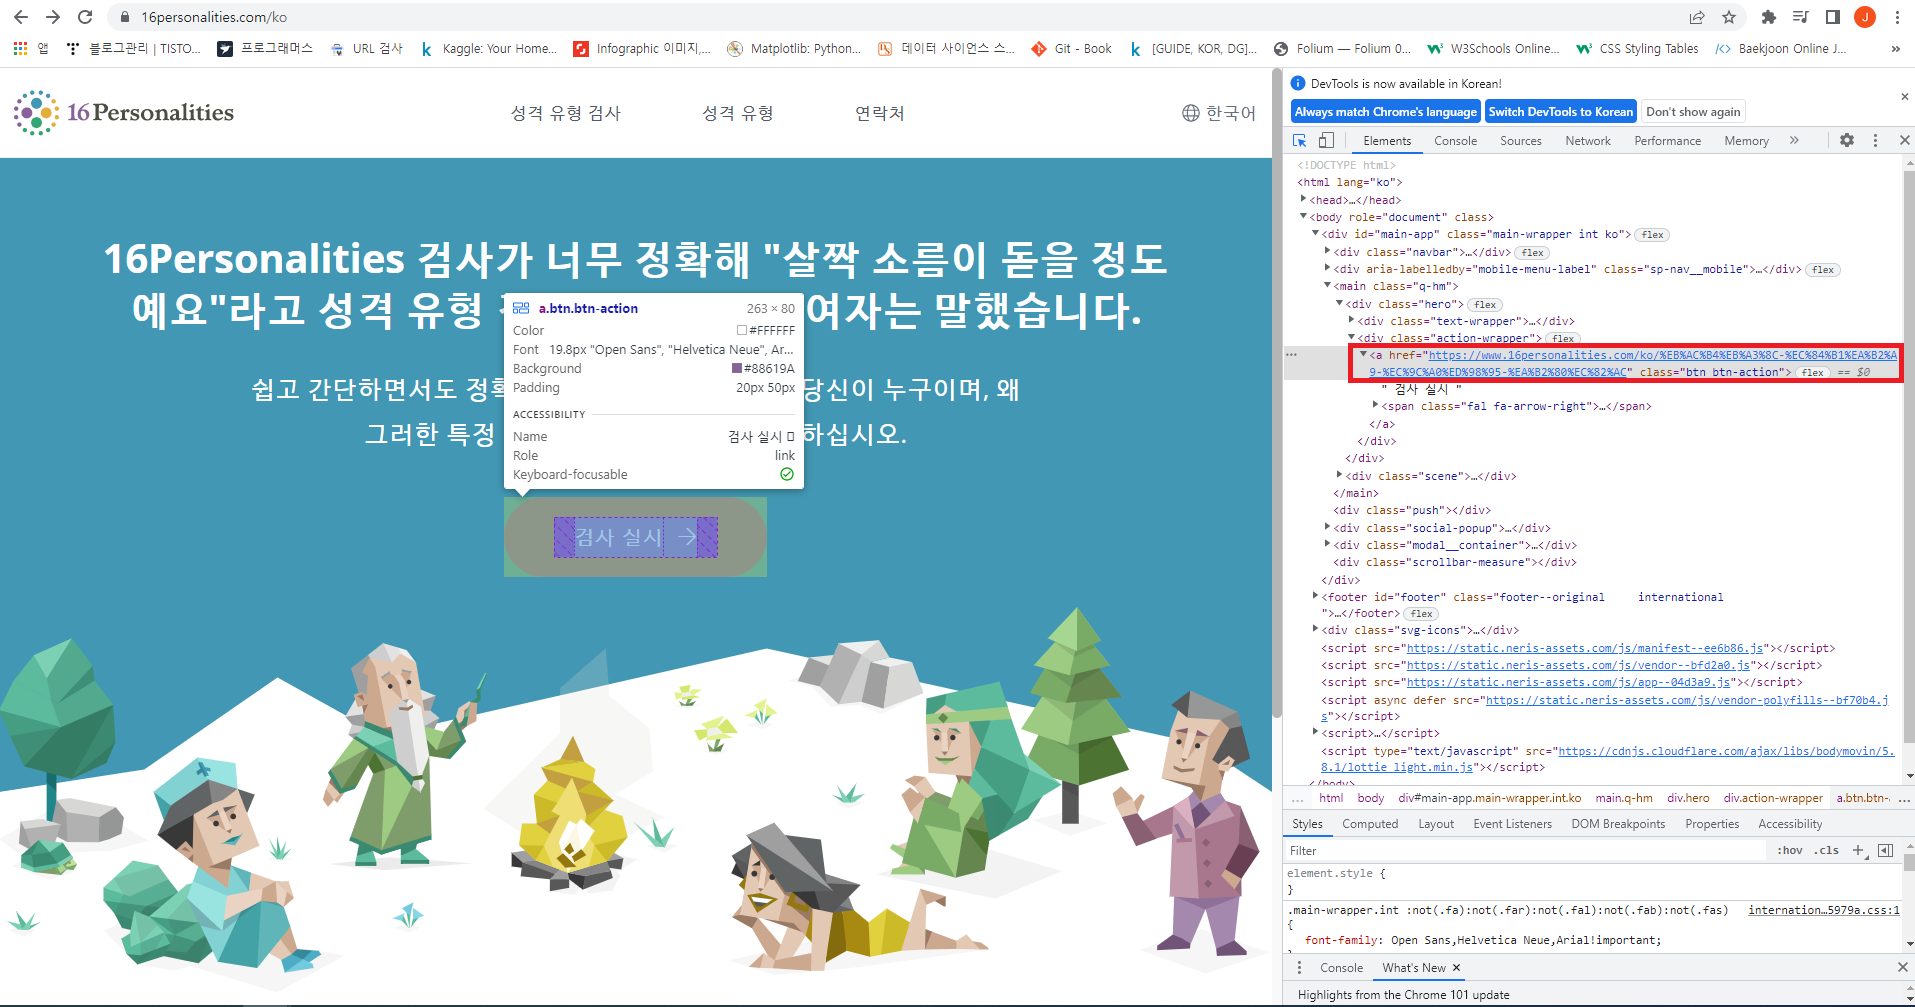Viewport: 1915px width, 1007px height.
Task: View site information via the lock icon
Action: 125,17
